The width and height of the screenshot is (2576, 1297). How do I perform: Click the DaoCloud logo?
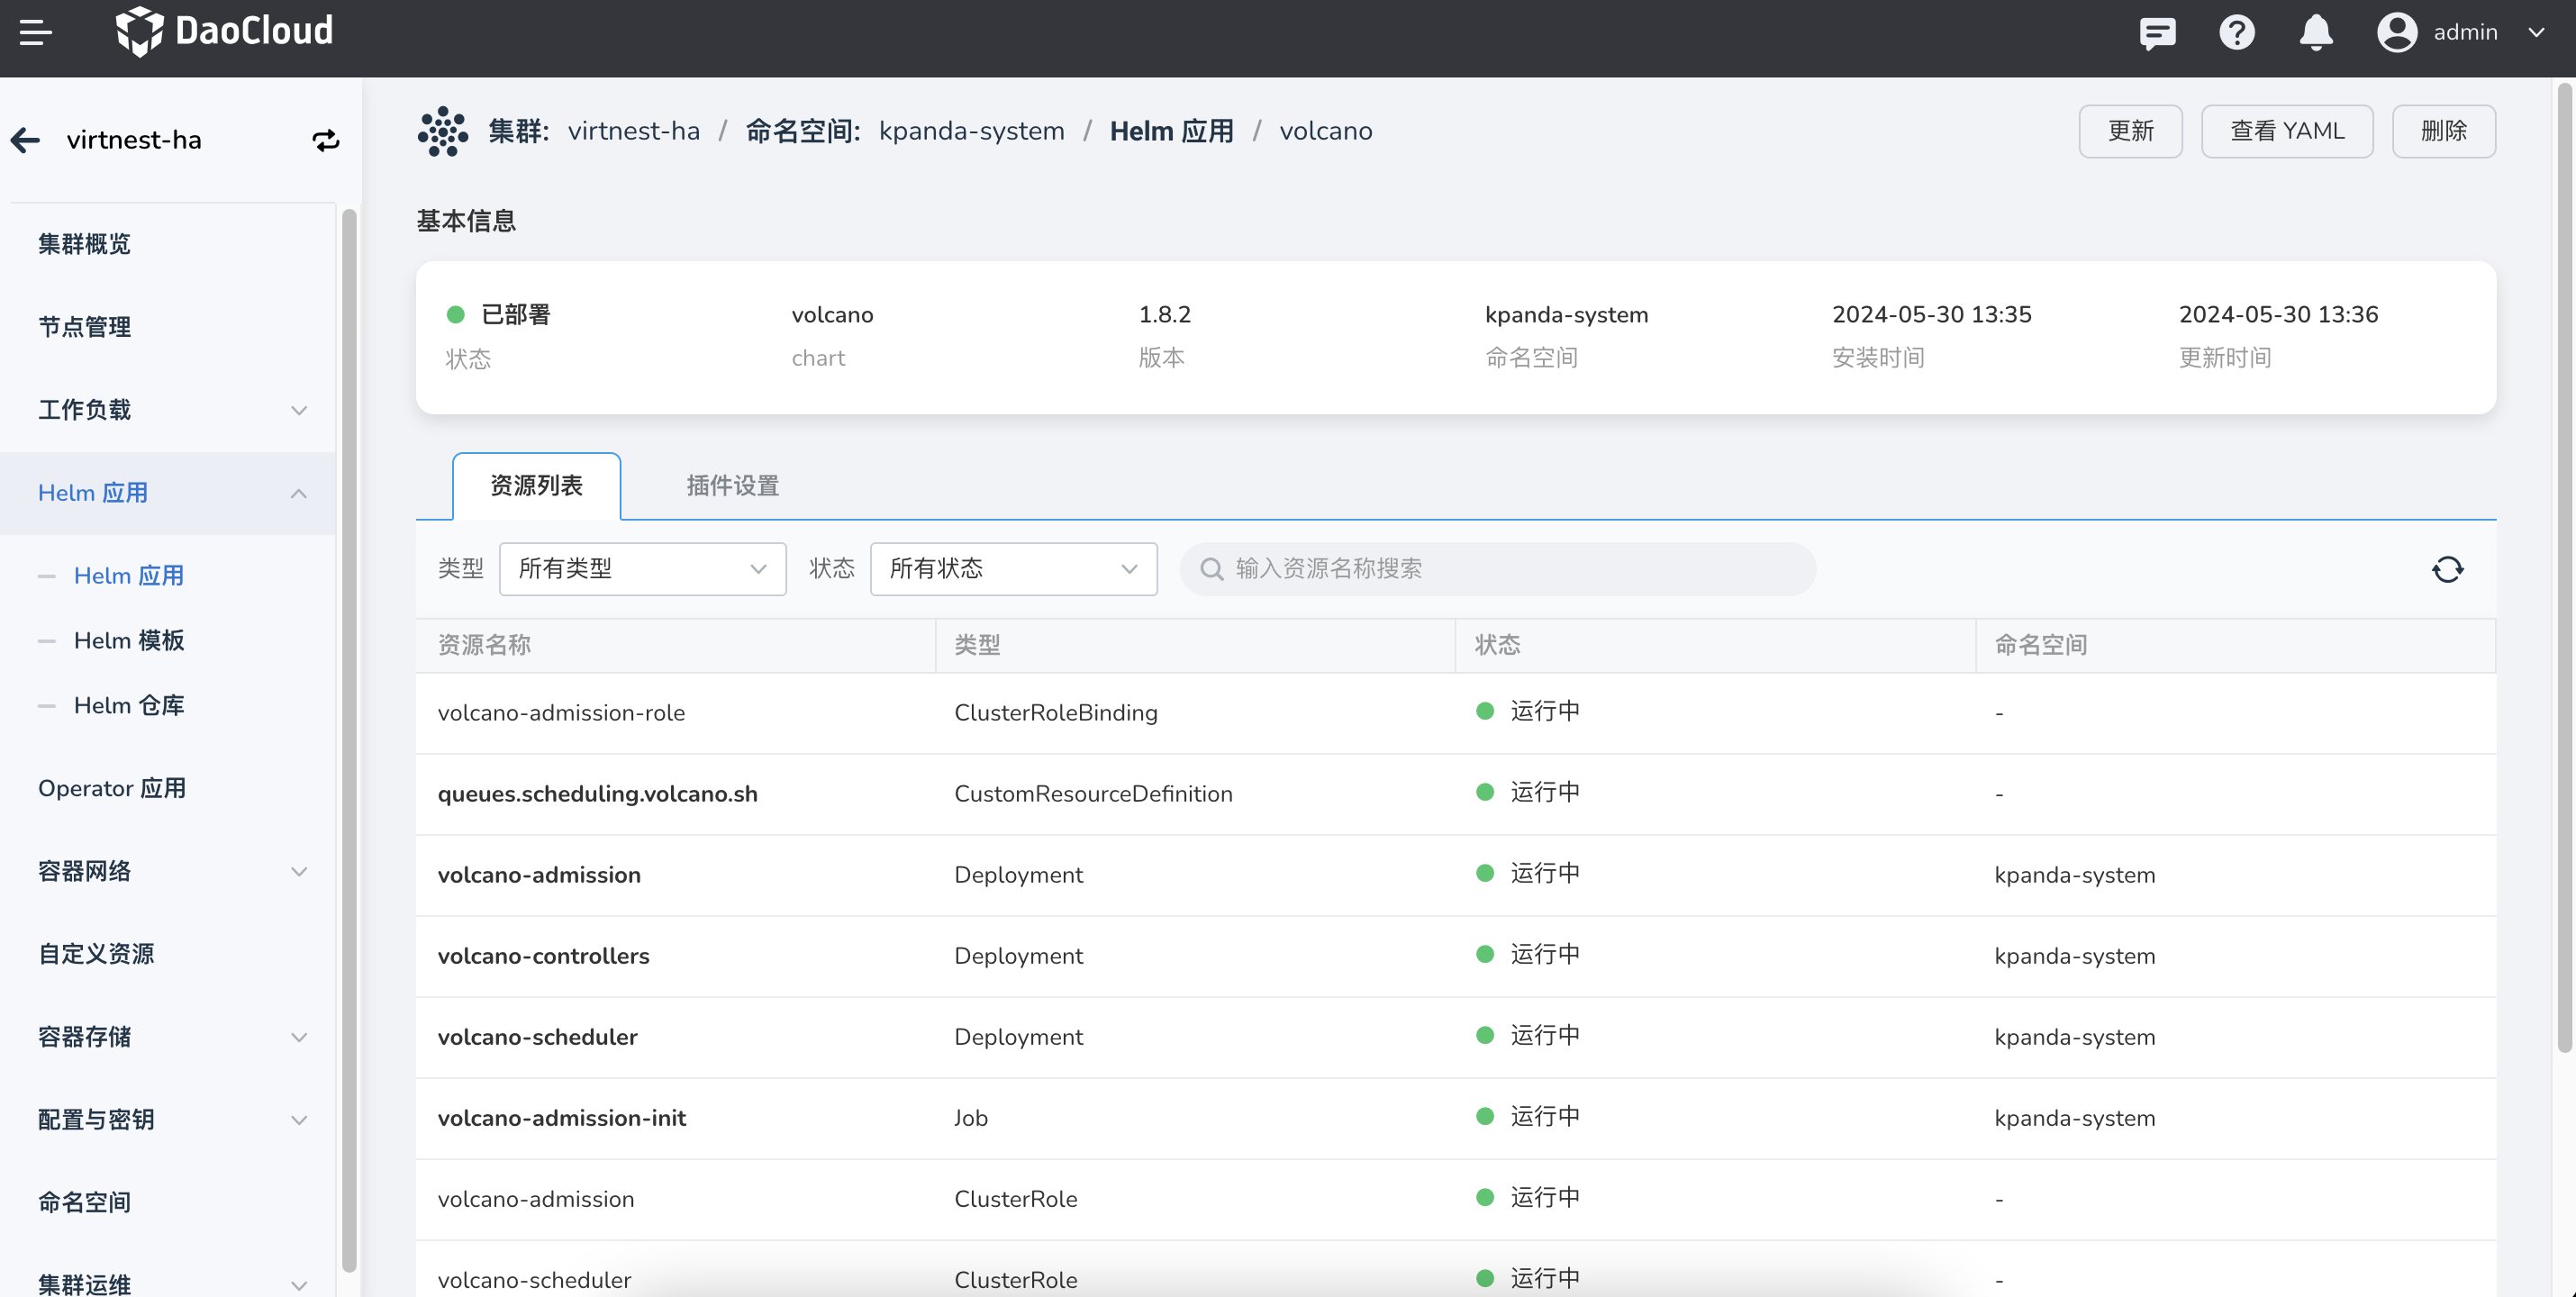[224, 31]
